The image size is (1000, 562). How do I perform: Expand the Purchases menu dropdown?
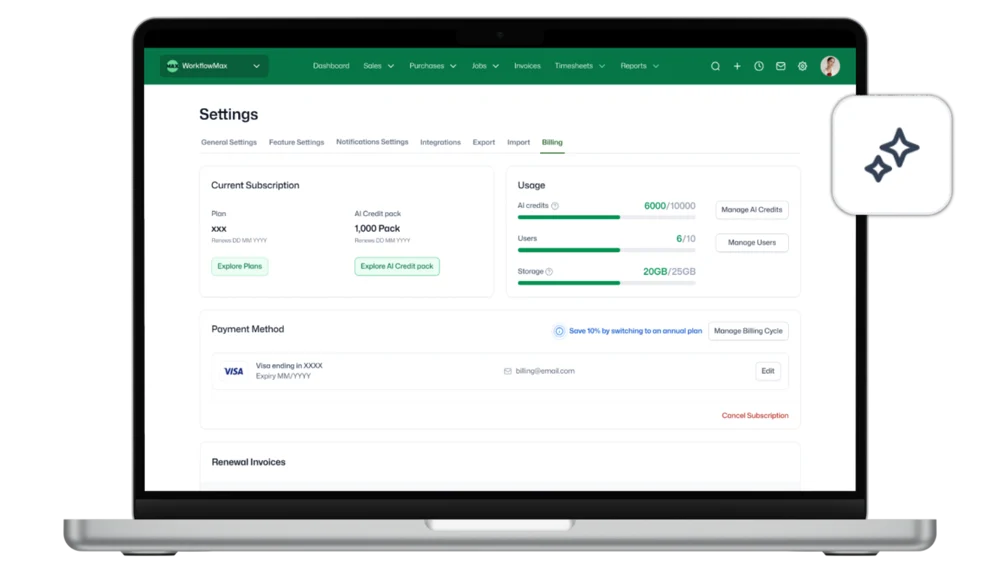pos(433,66)
